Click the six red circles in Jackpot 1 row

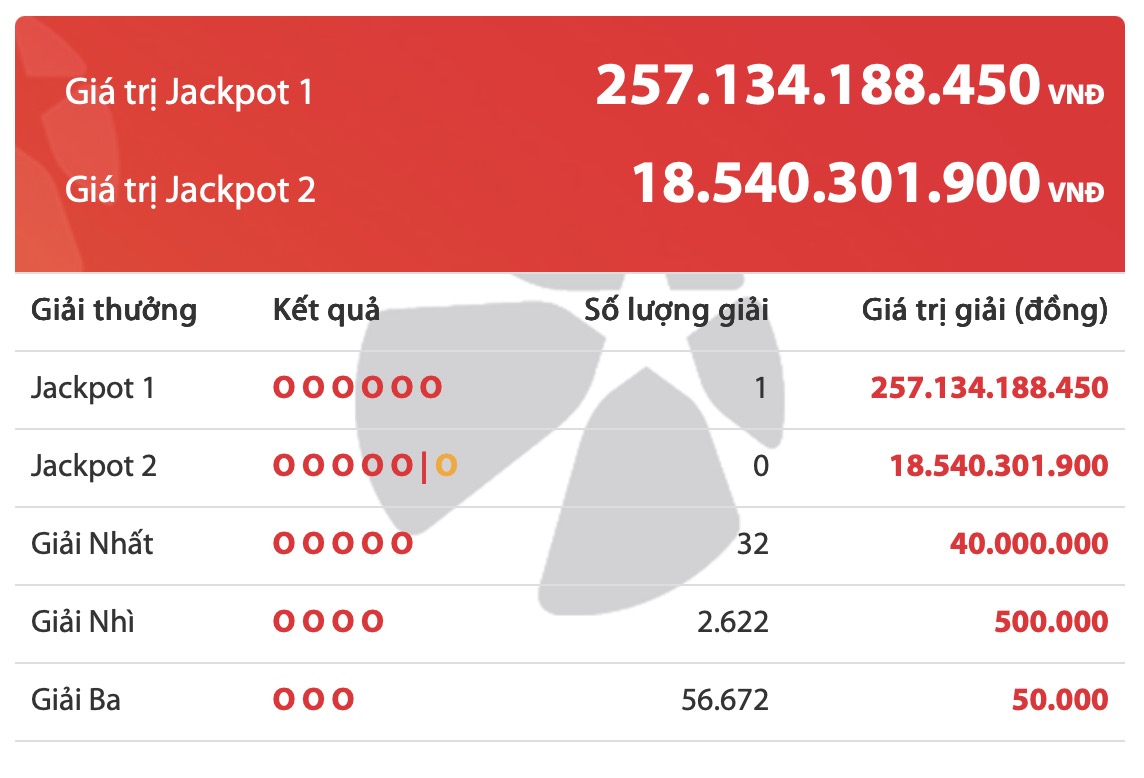(357, 388)
